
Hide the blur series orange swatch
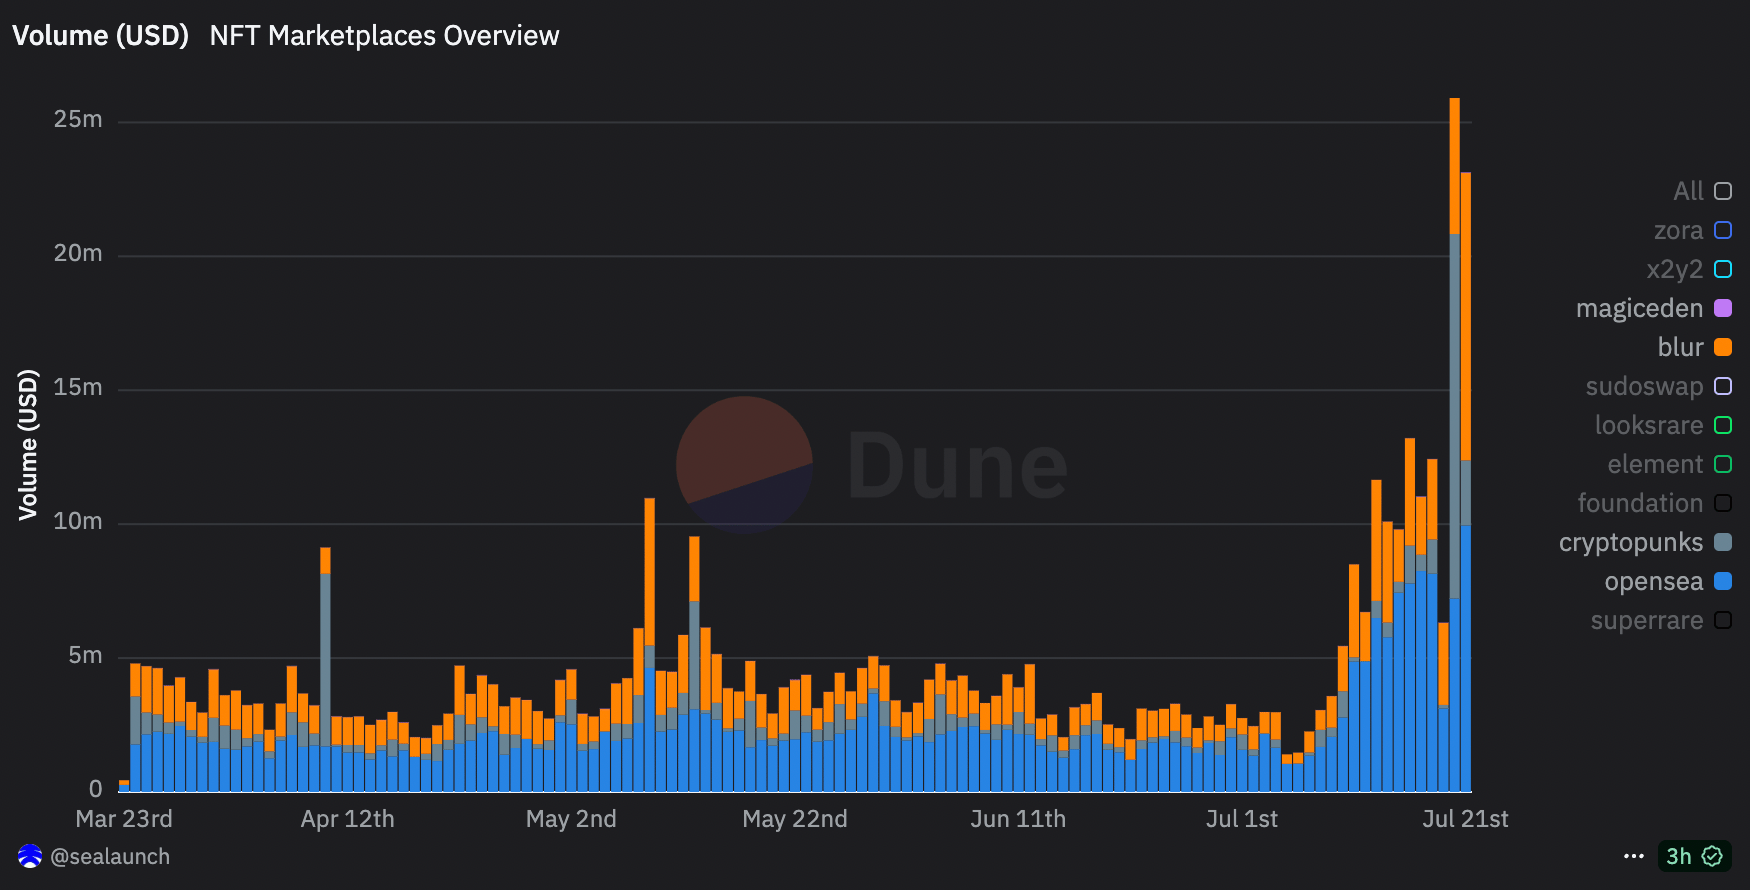point(1723,347)
